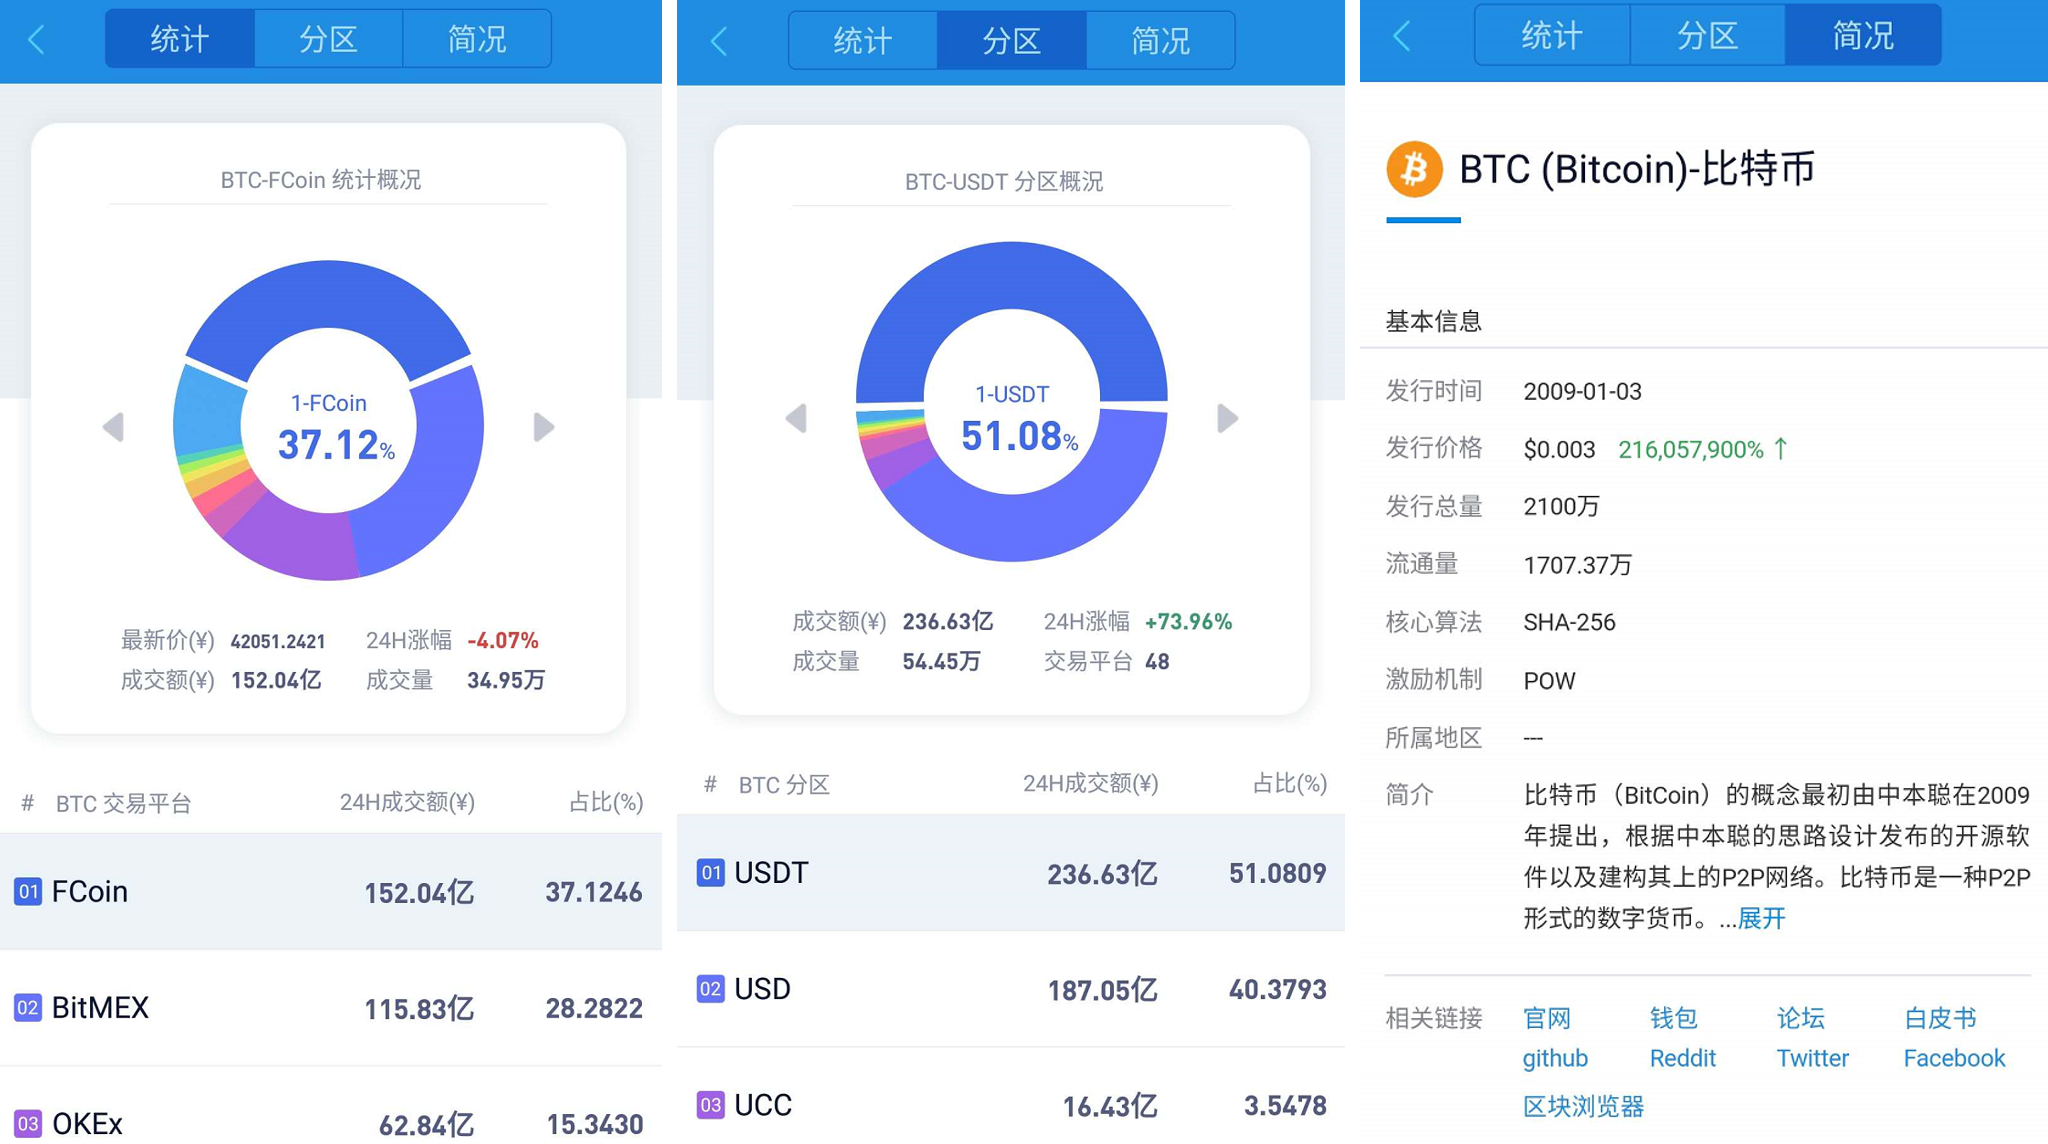Show next slice in BTC-FCoin chart
This screenshot has height=1144, width=2048.
(543, 427)
